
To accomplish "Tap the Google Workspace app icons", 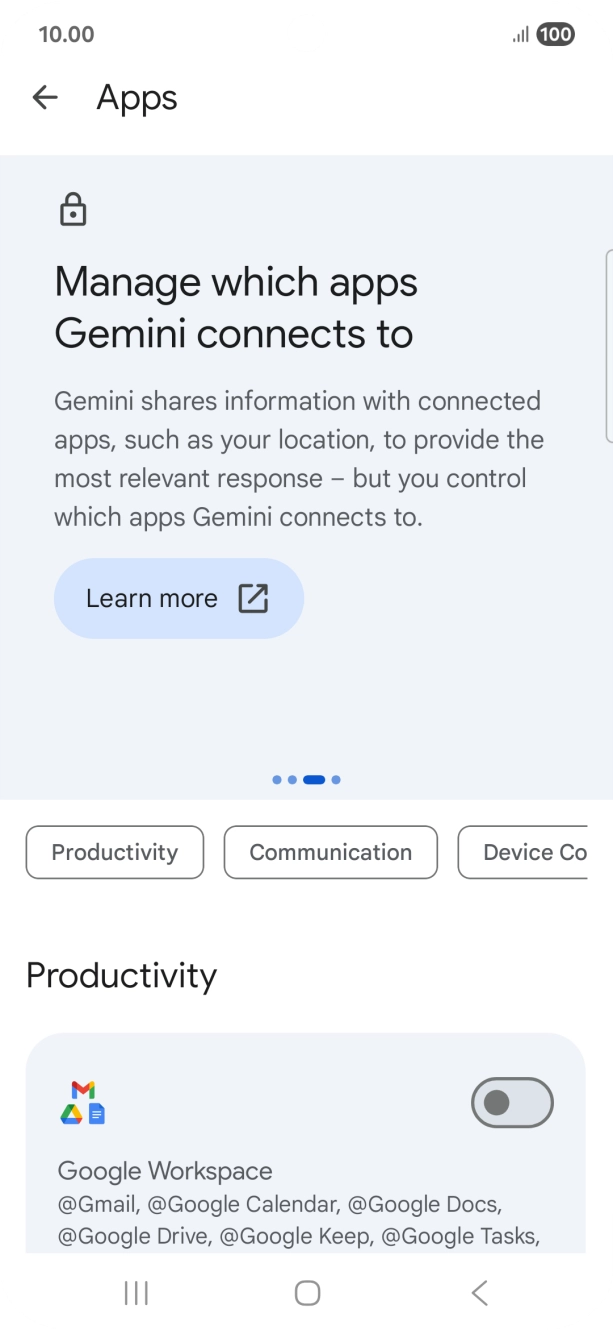I will [x=83, y=1102].
